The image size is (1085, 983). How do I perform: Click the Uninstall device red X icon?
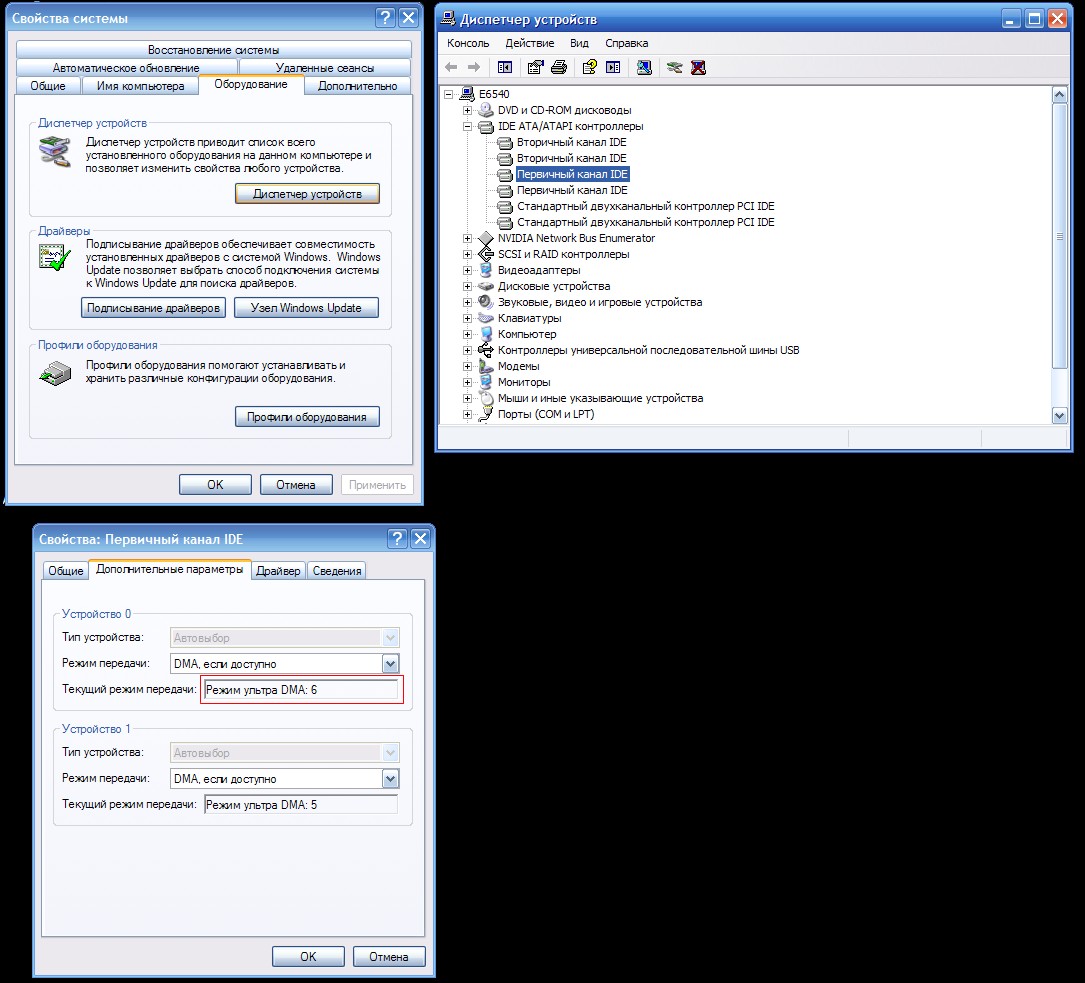(698, 67)
